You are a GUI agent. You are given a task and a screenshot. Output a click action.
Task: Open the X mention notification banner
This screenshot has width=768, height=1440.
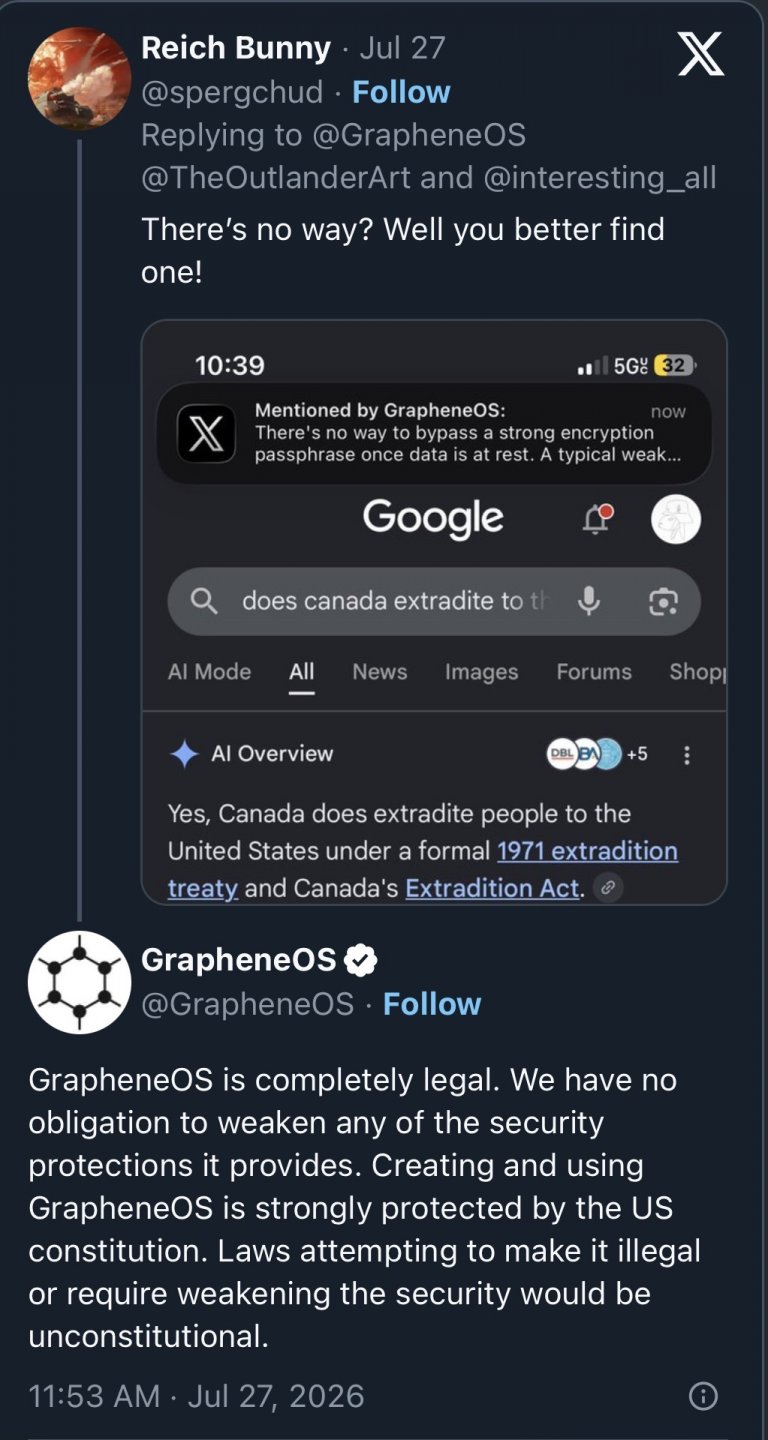click(x=434, y=434)
